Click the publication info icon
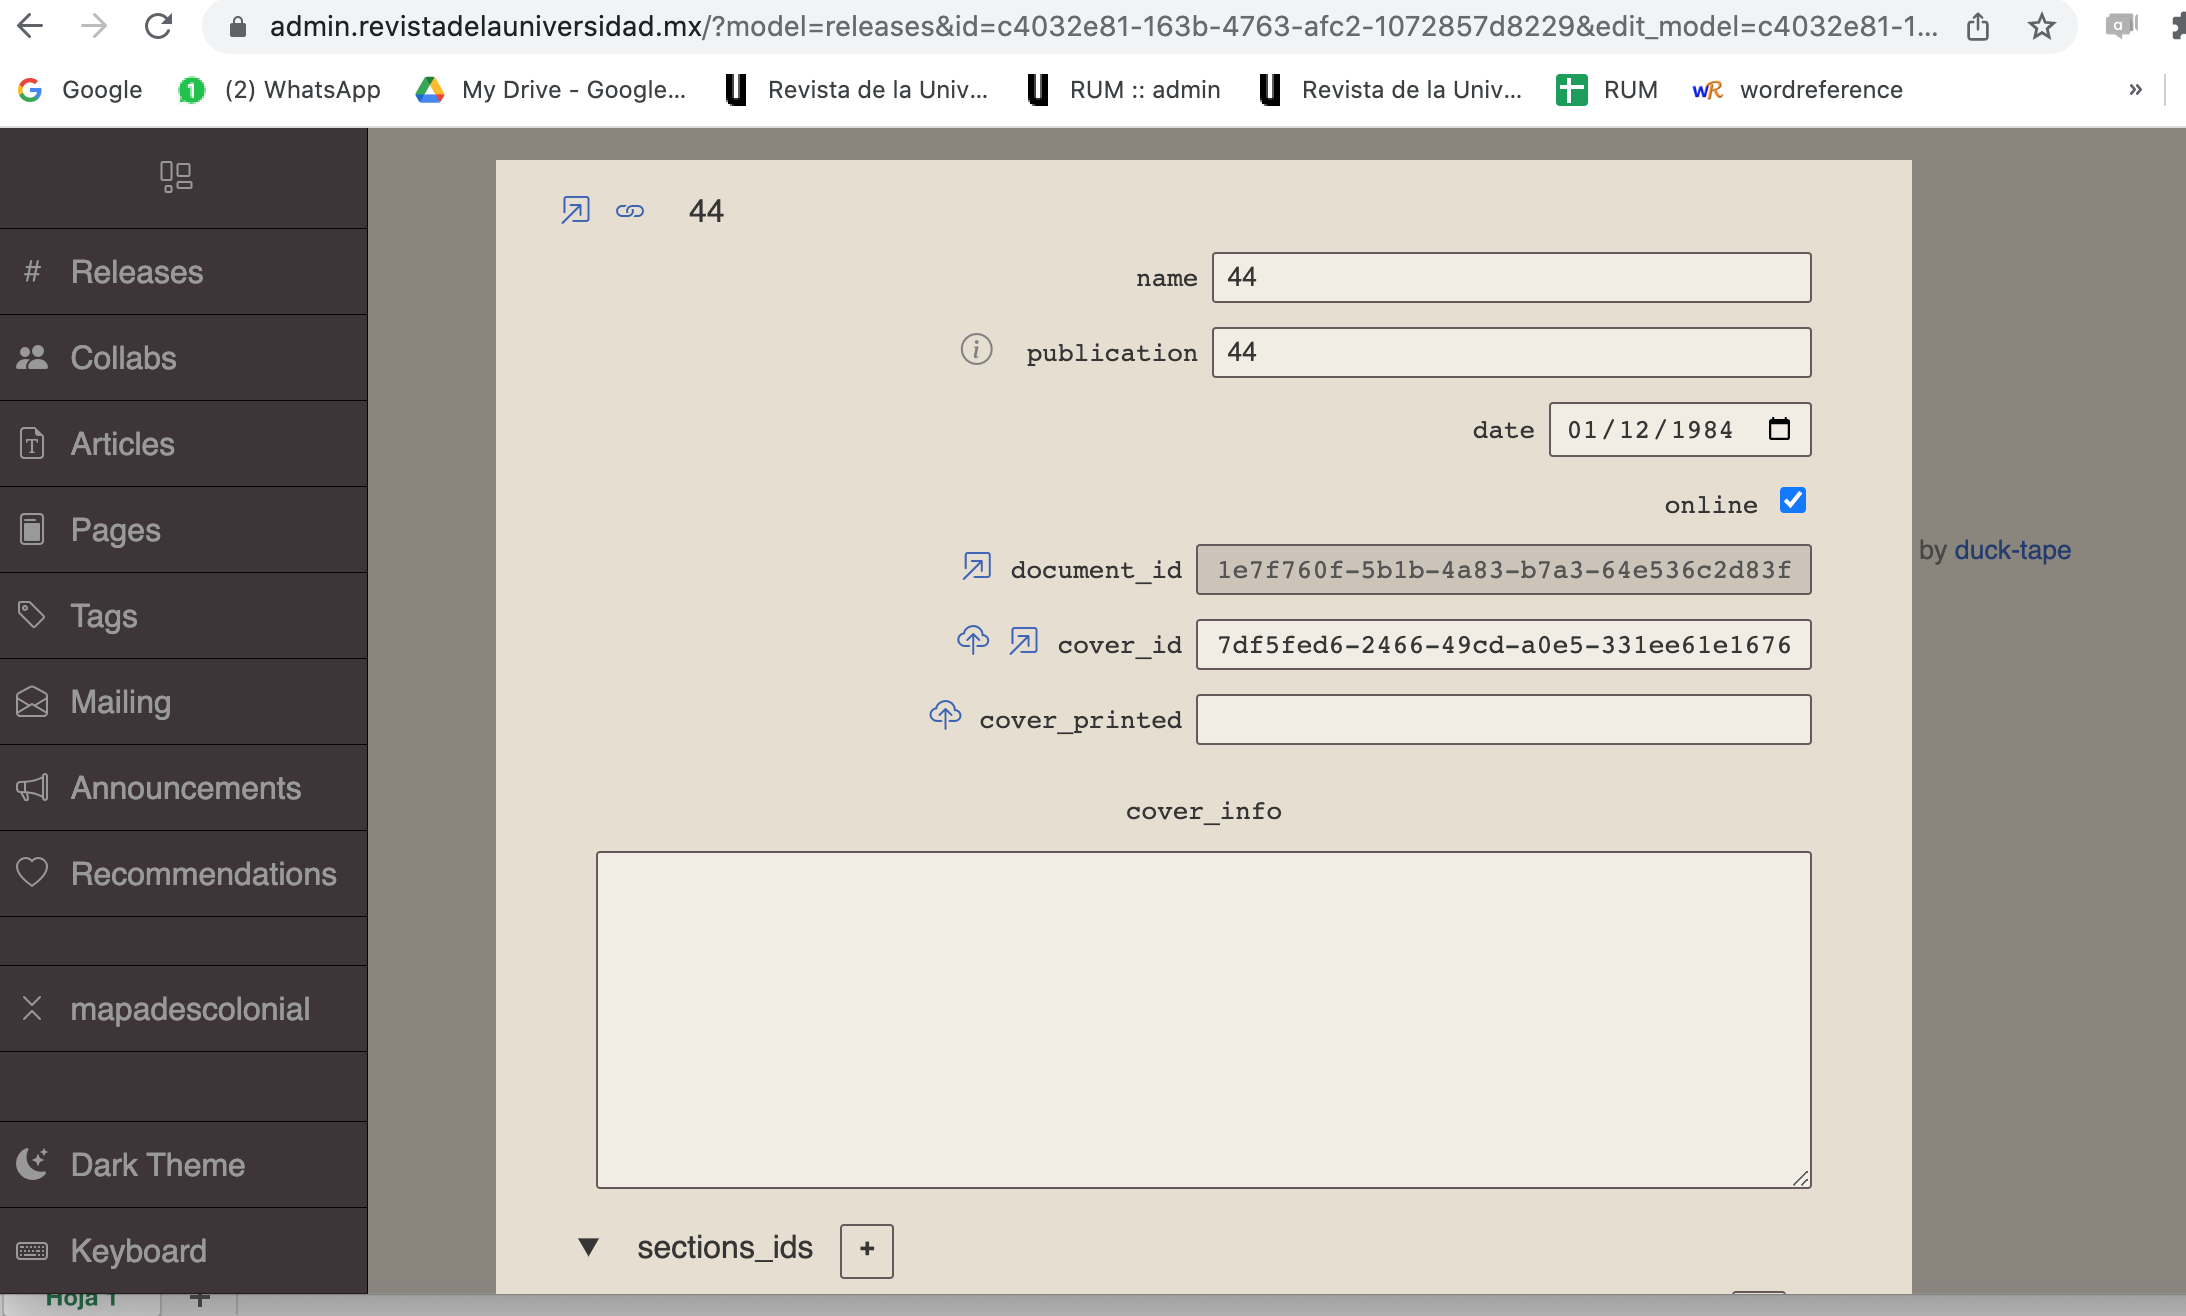The width and height of the screenshot is (2186, 1316). pos(976,350)
